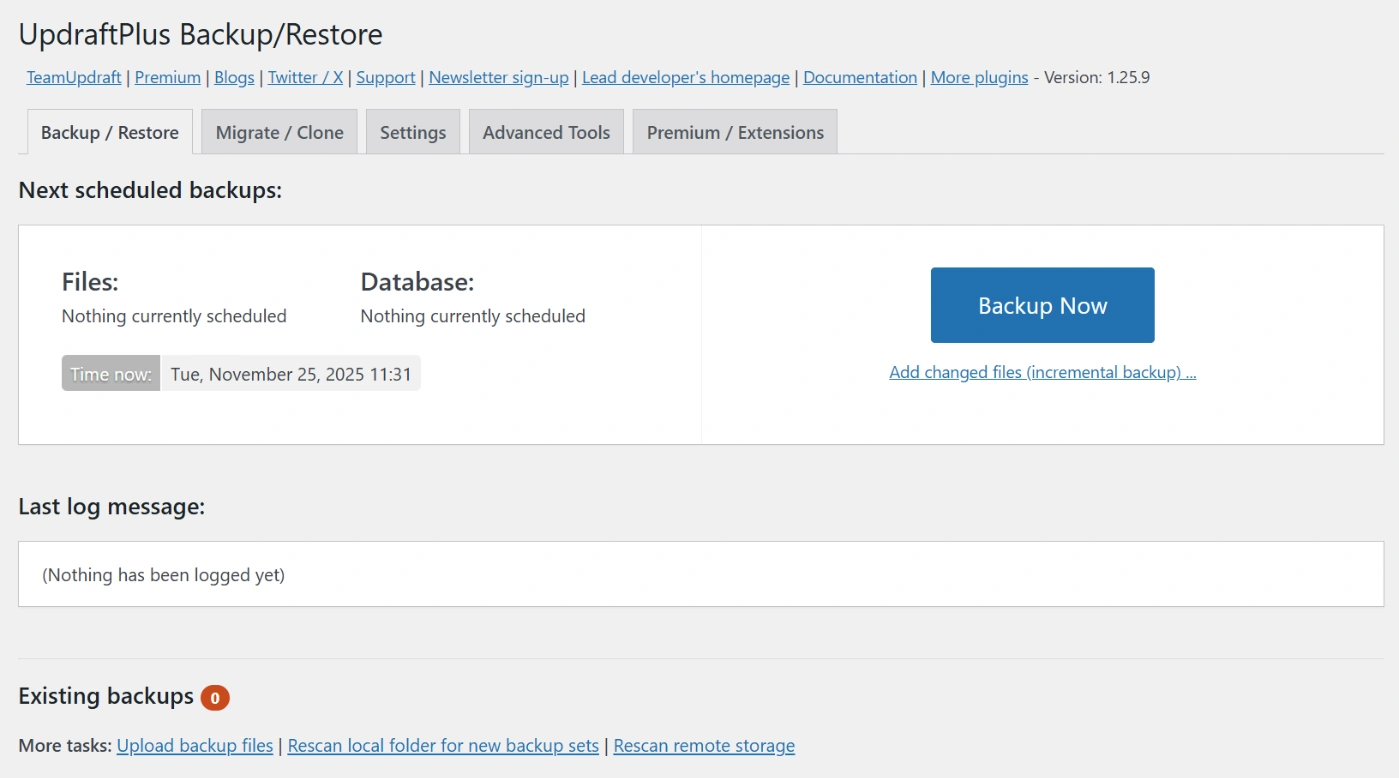This screenshot has height=778, width=1399.
Task: Open the Newsletter sign-up link
Action: pos(498,77)
